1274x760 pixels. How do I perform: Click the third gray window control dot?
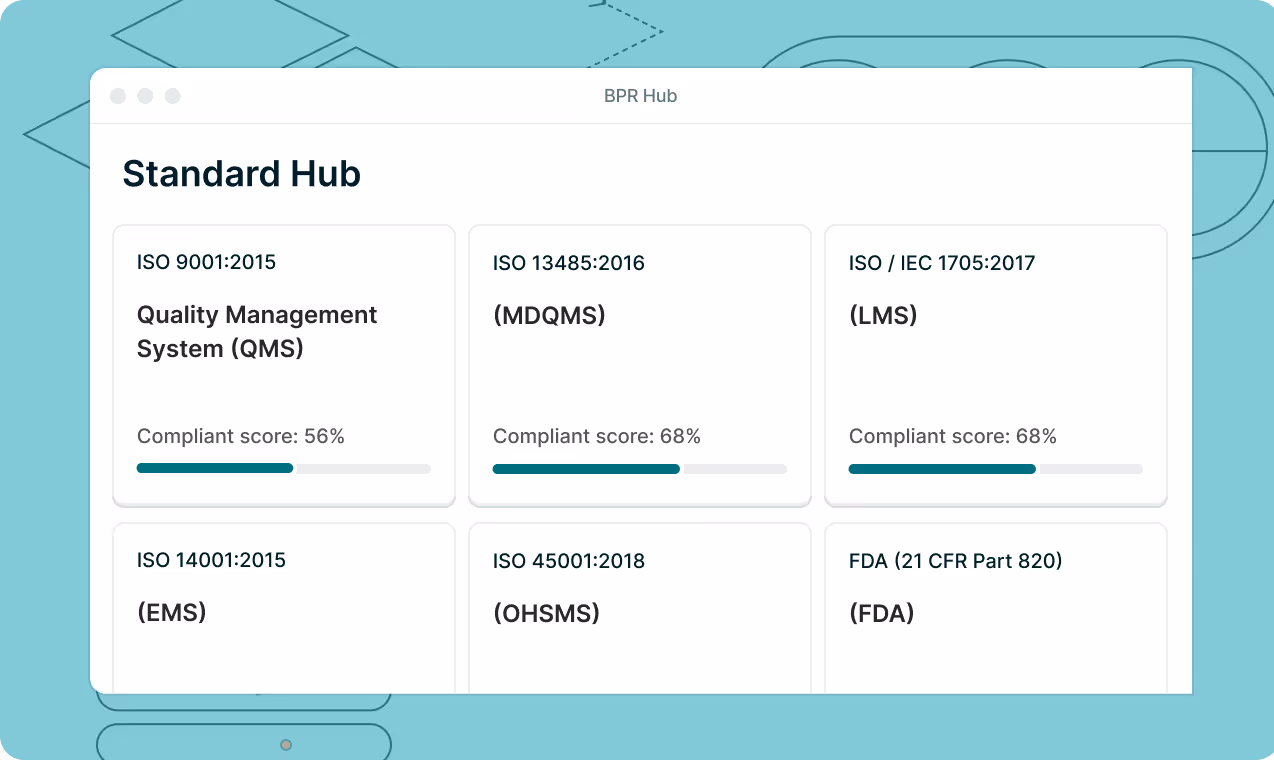(x=172, y=96)
